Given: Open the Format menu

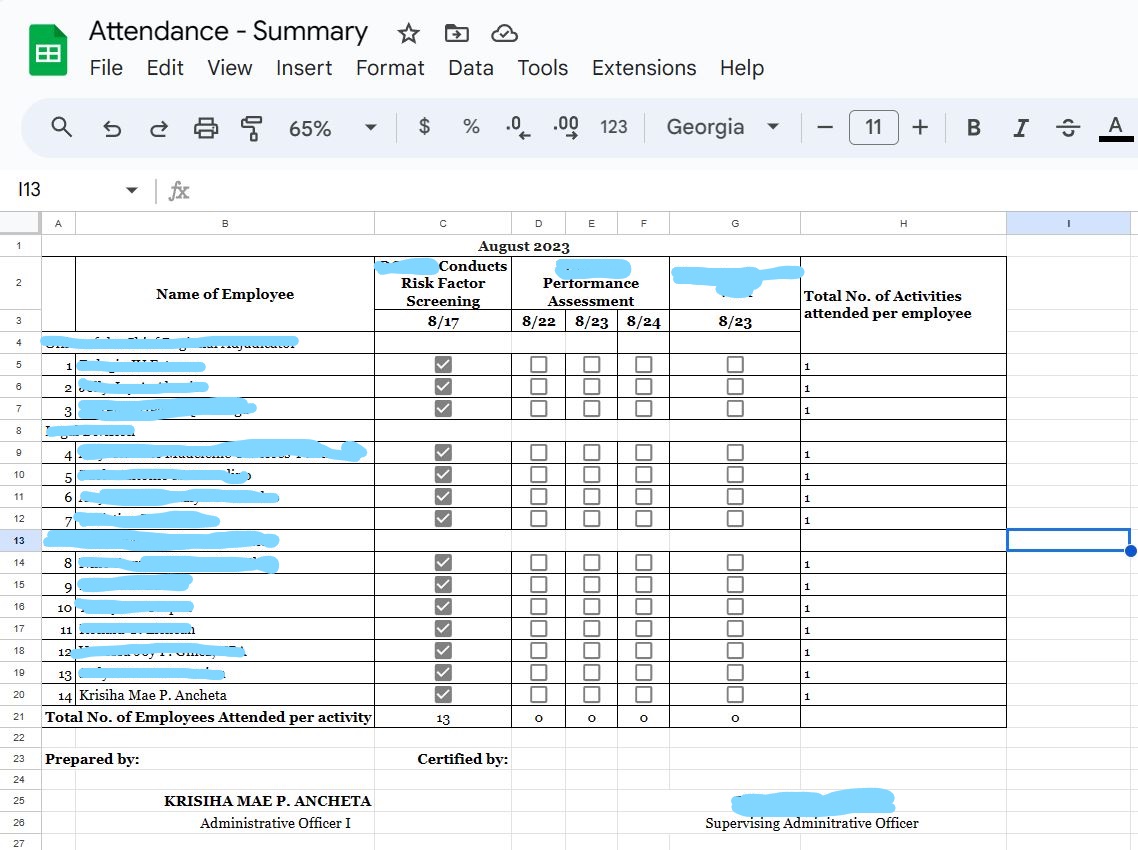Looking at the screenshot, I should click(390, 68).
